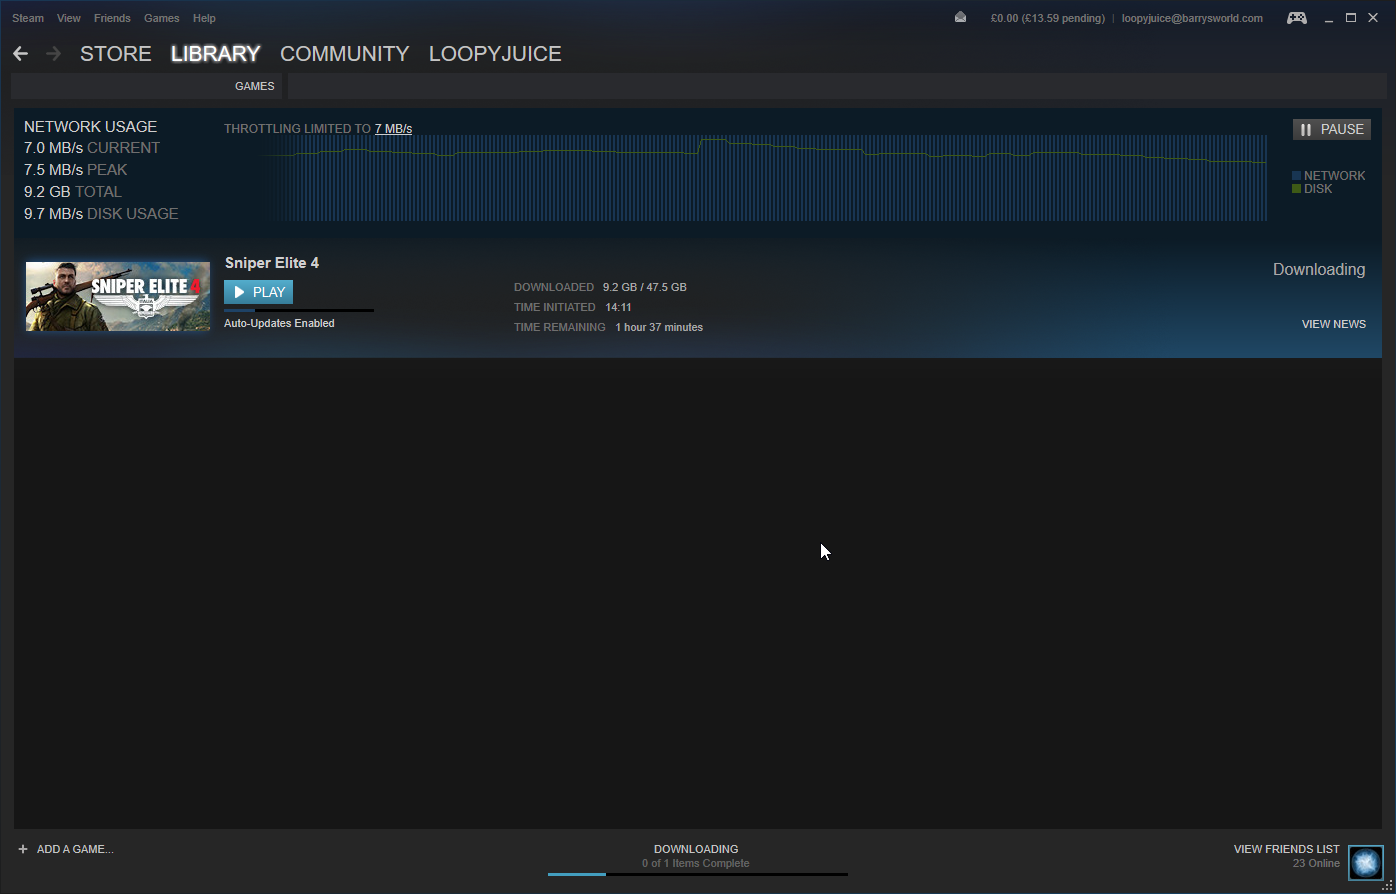Click the 9.7 MB/s DISK USAGE value
The image size is (1396, 894).
tap(101, 214)
